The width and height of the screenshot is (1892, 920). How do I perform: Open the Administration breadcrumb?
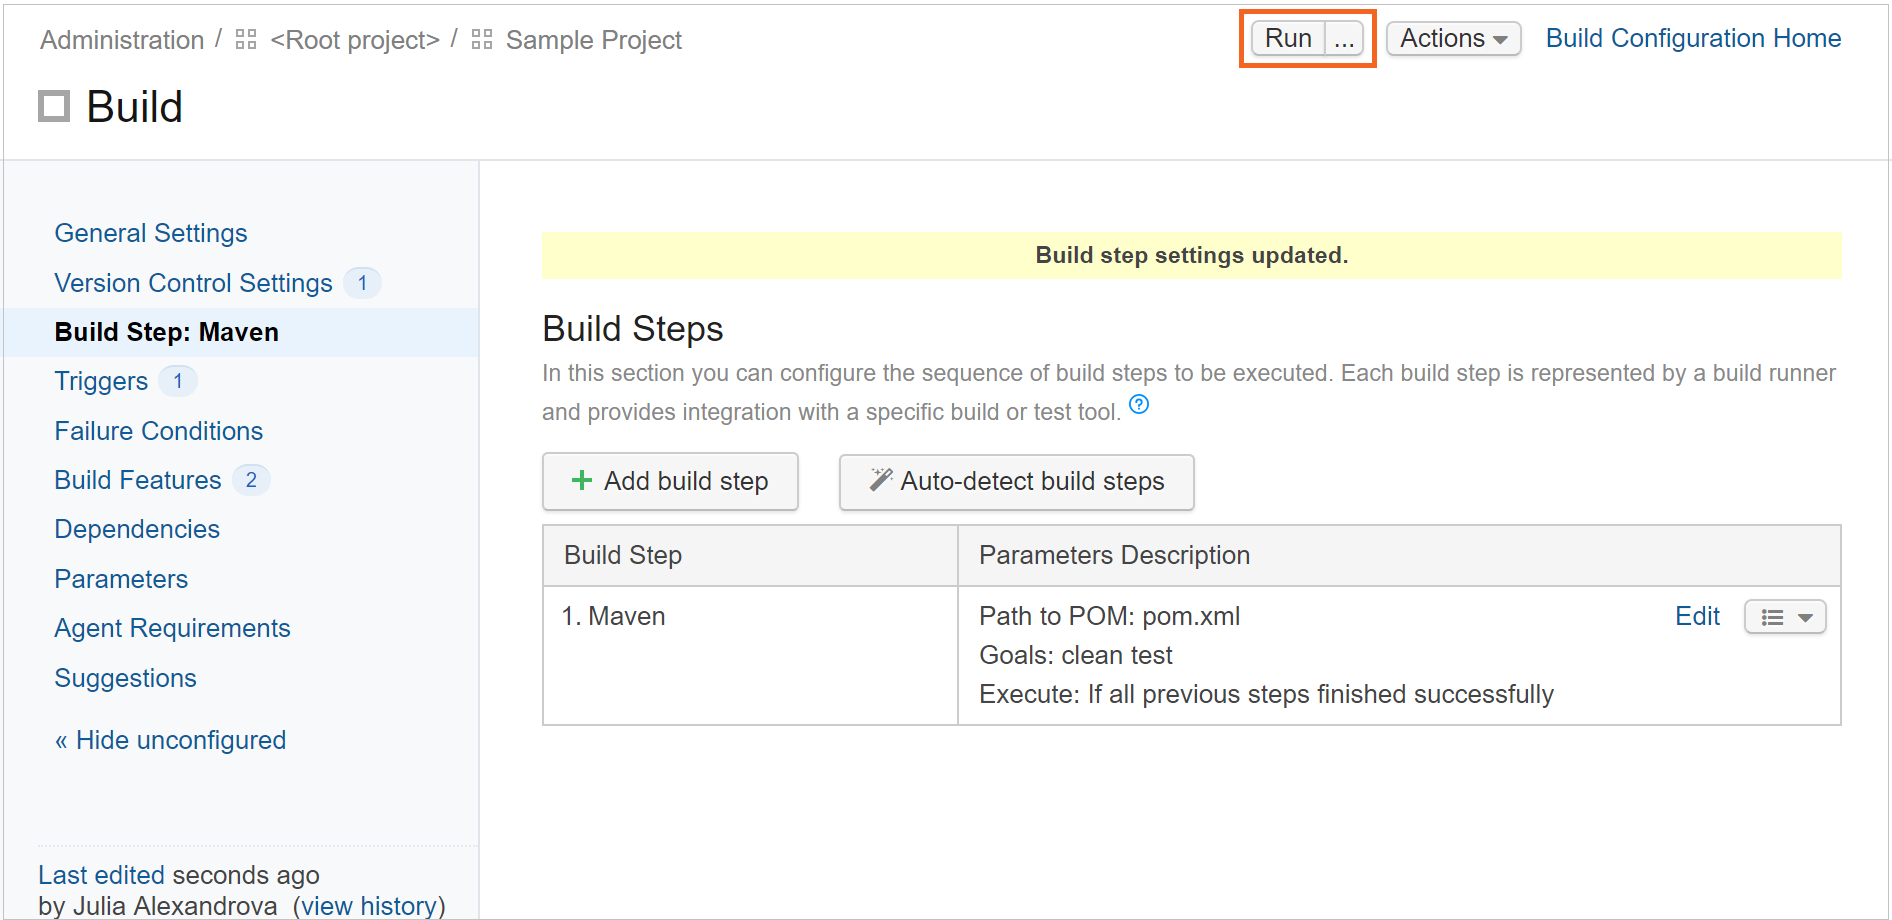point(121,39)
